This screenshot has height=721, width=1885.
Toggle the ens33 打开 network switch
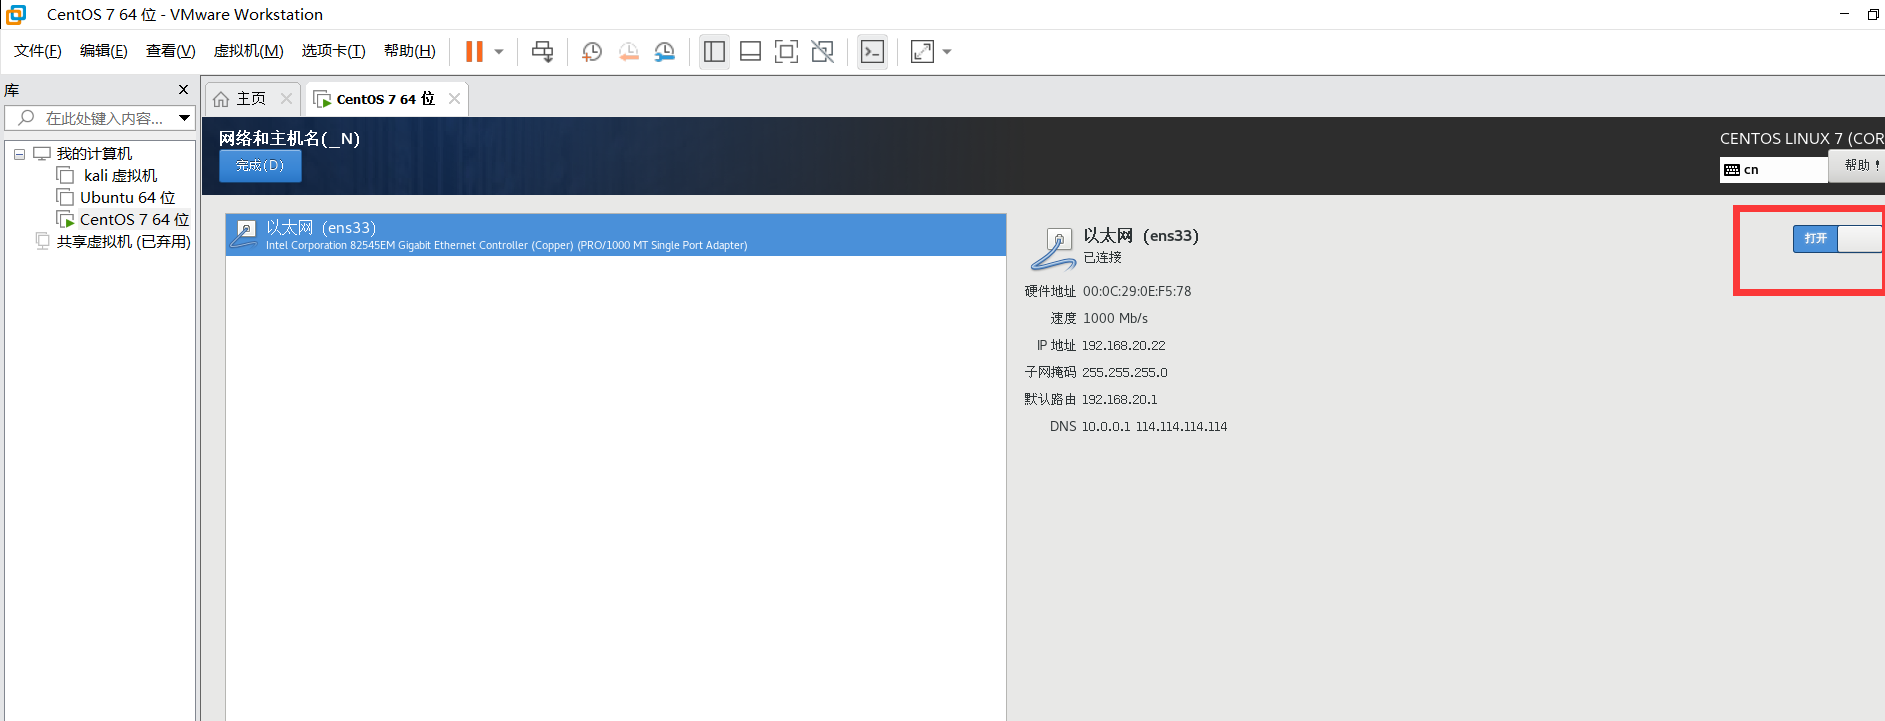1837,238
